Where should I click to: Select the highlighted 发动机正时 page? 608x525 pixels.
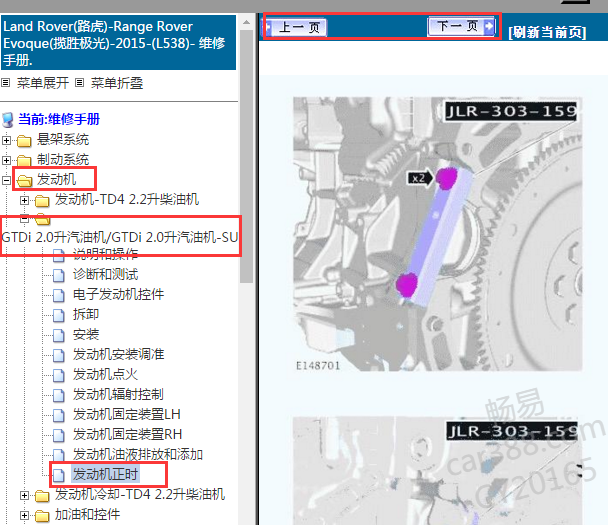[x=105, y=474]
